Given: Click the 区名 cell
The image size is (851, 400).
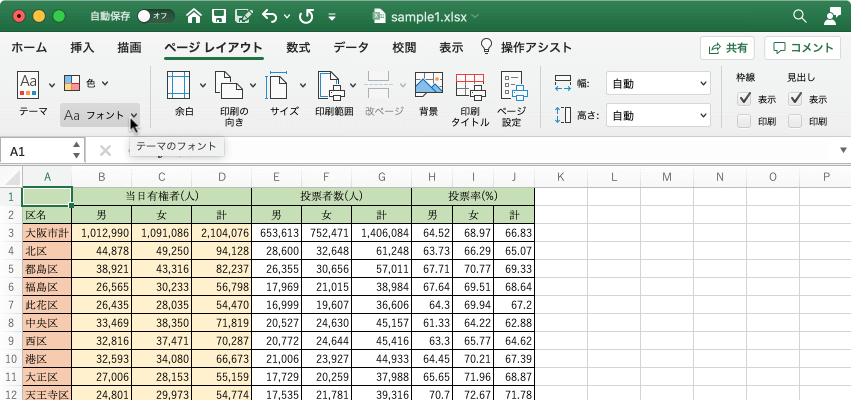Looking at the screenshot, I should 47,215.
